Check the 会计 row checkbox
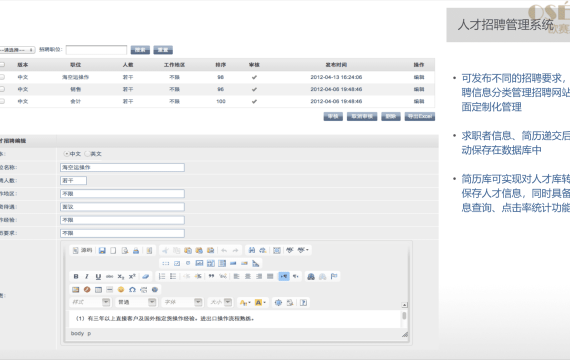The width and height of the screenshot is (570, 360). [x=2, y=101]
